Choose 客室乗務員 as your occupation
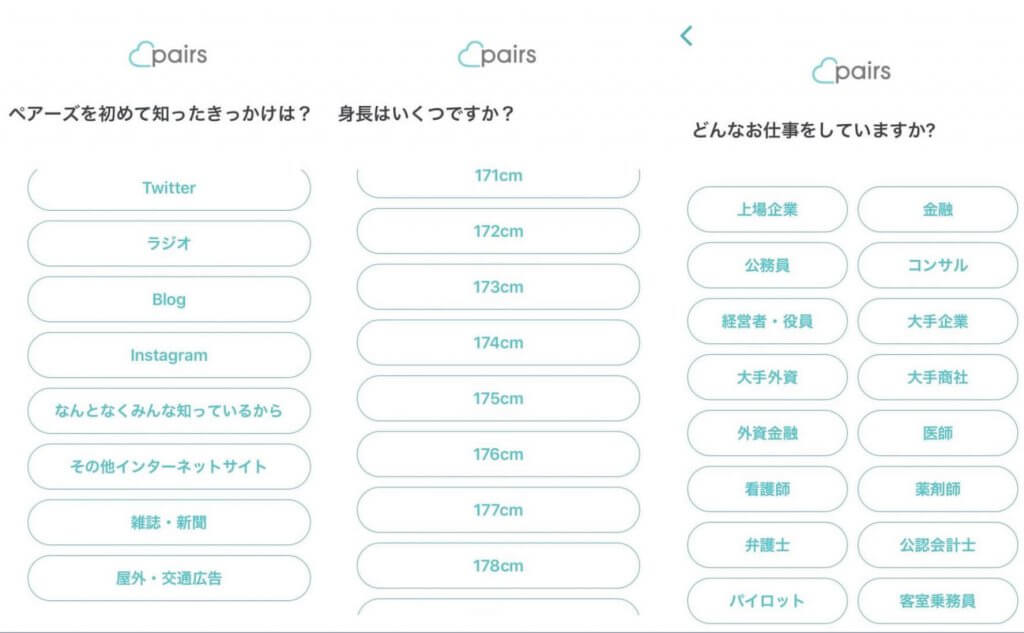The image size is (1024, 633). [x=936, y=601]
